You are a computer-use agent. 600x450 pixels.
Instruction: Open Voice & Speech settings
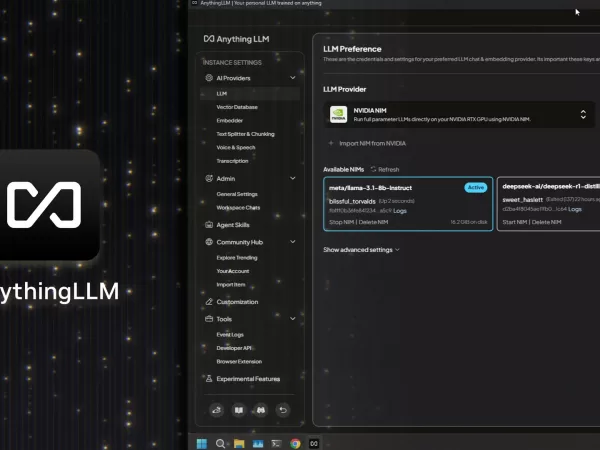(236, 147)
